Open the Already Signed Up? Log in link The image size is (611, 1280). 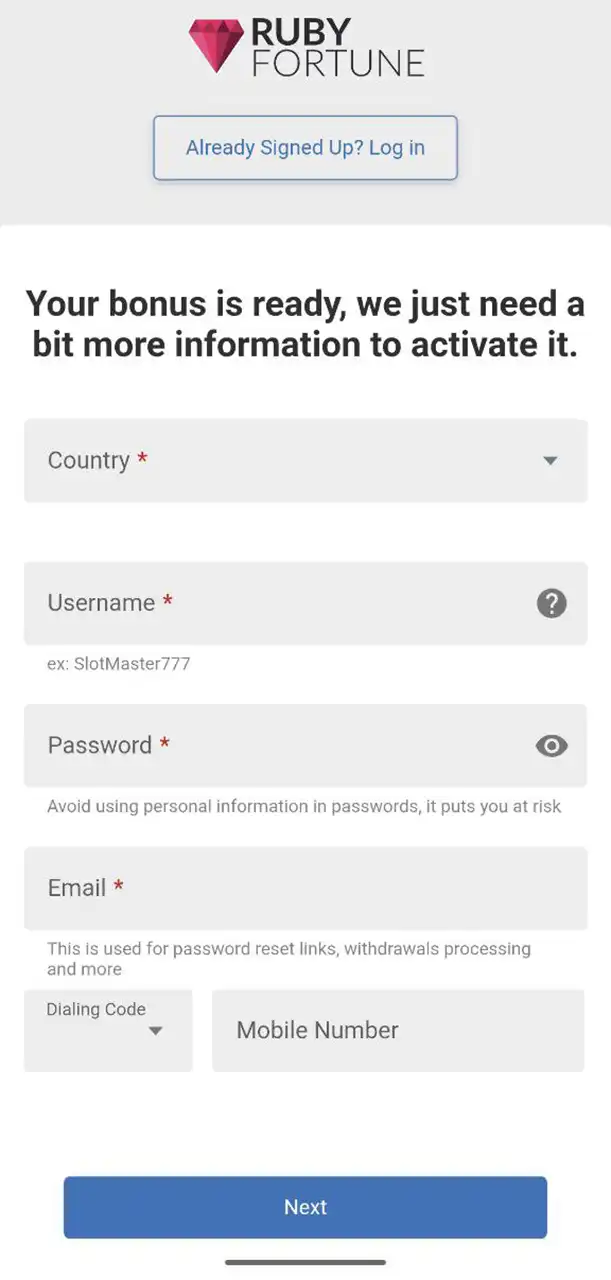click(x=305, y=148)
